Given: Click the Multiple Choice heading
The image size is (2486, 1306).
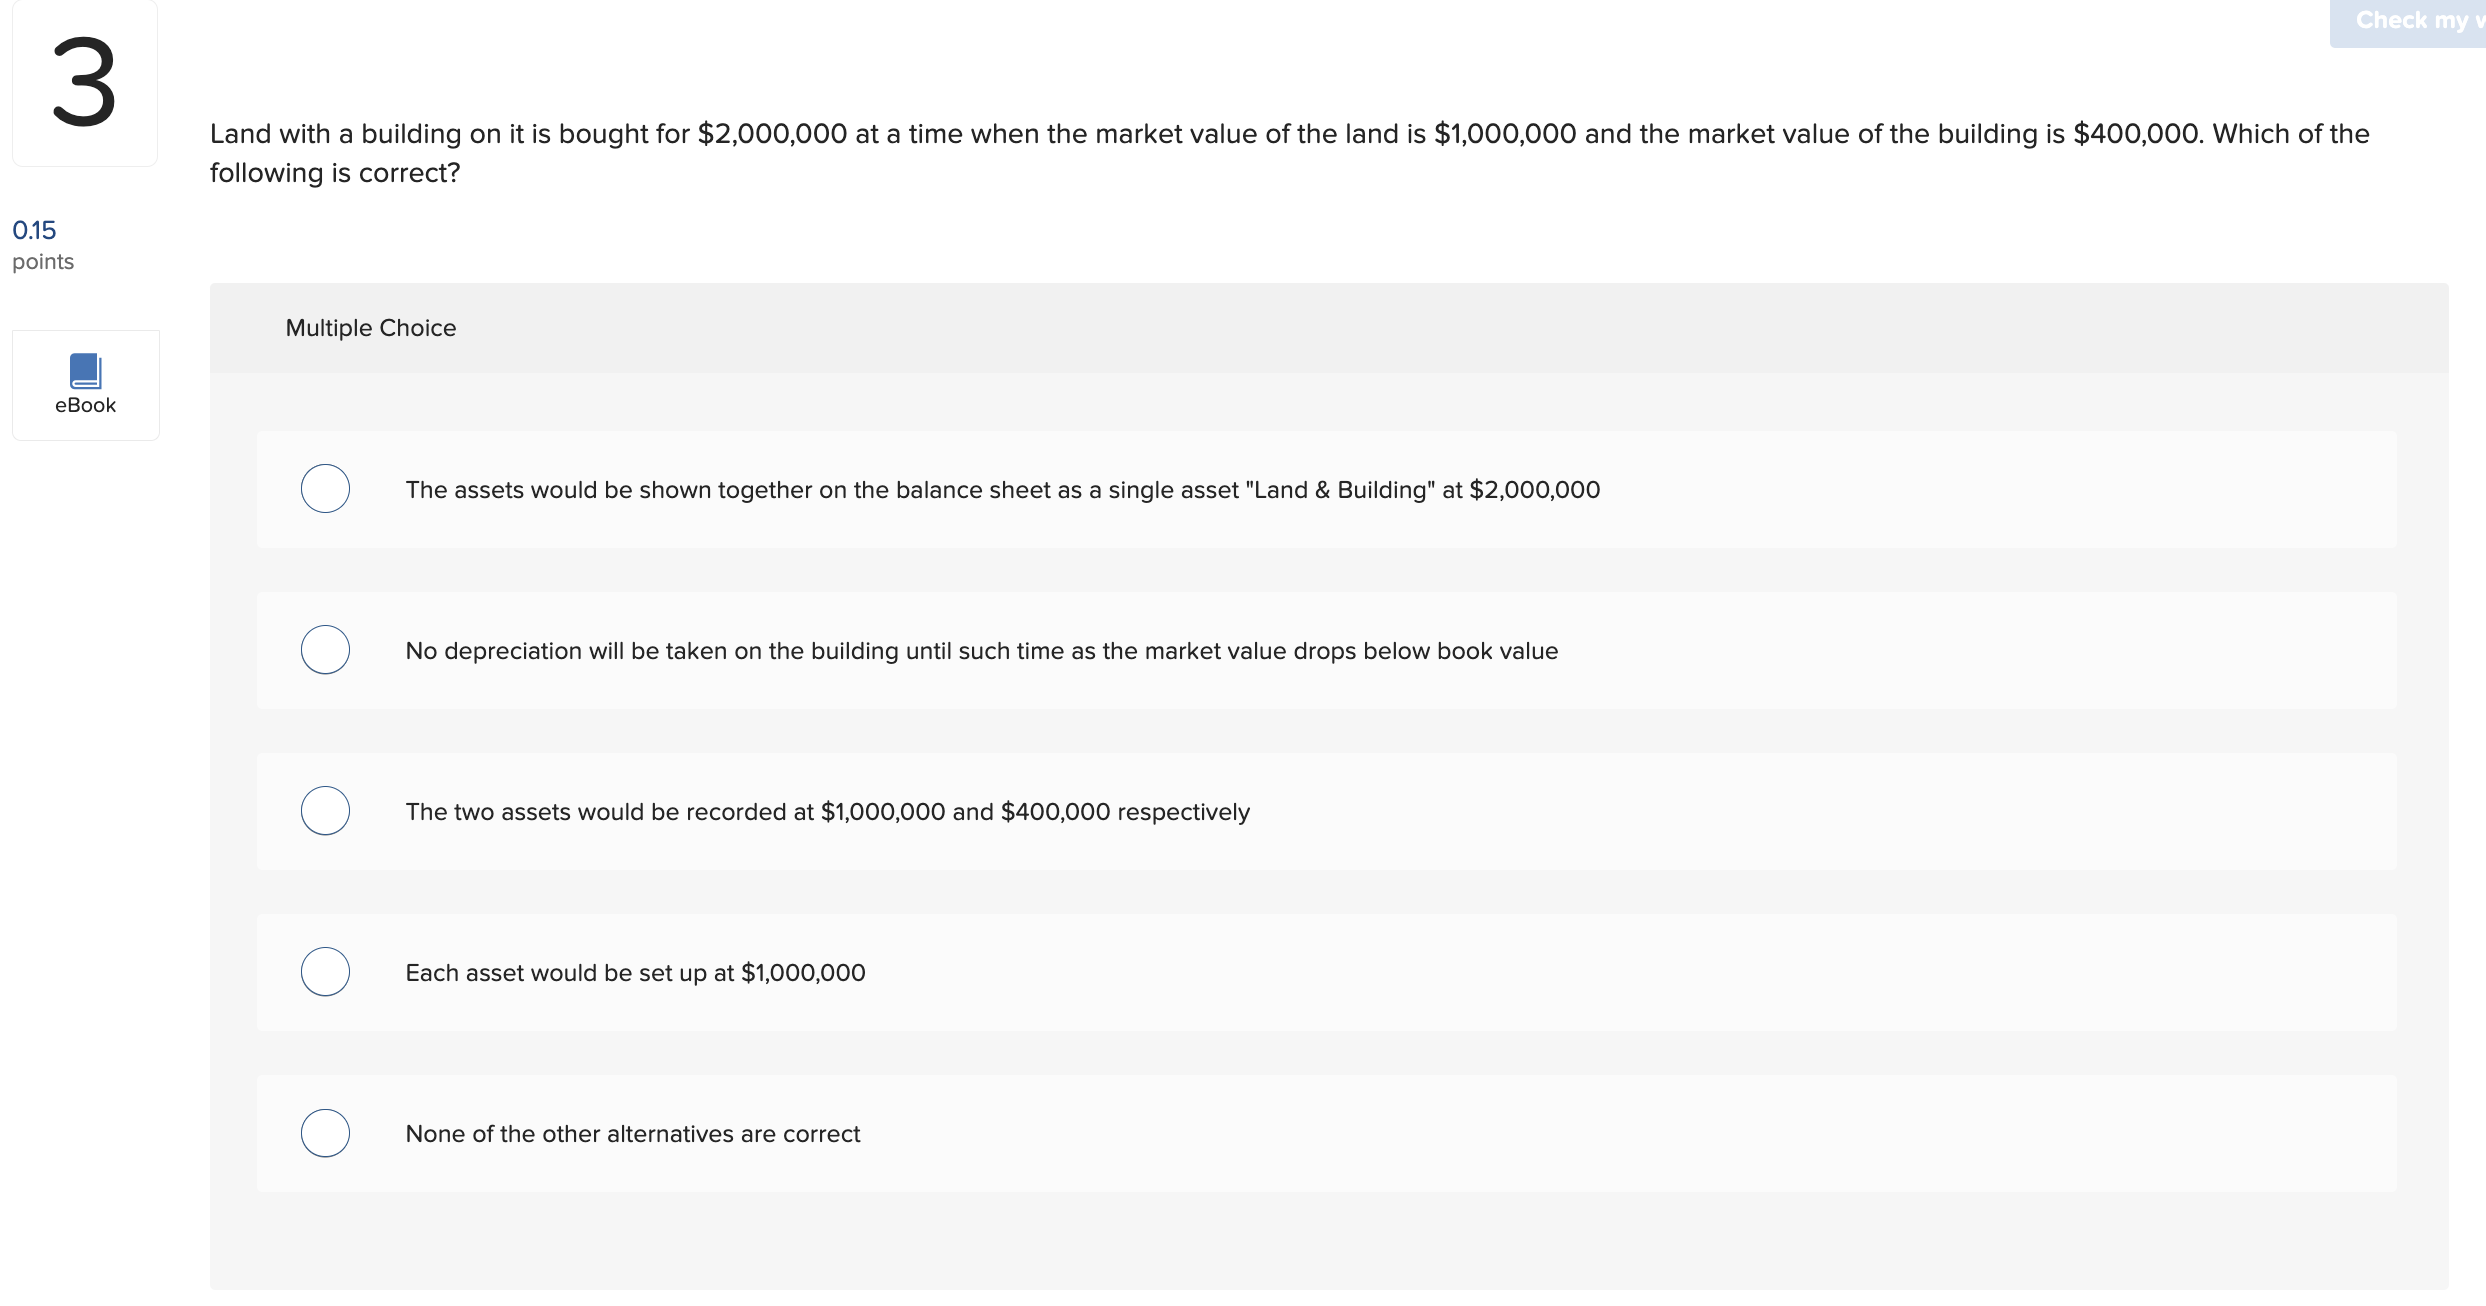Looking at the screenshot, I should coord(370,328).
